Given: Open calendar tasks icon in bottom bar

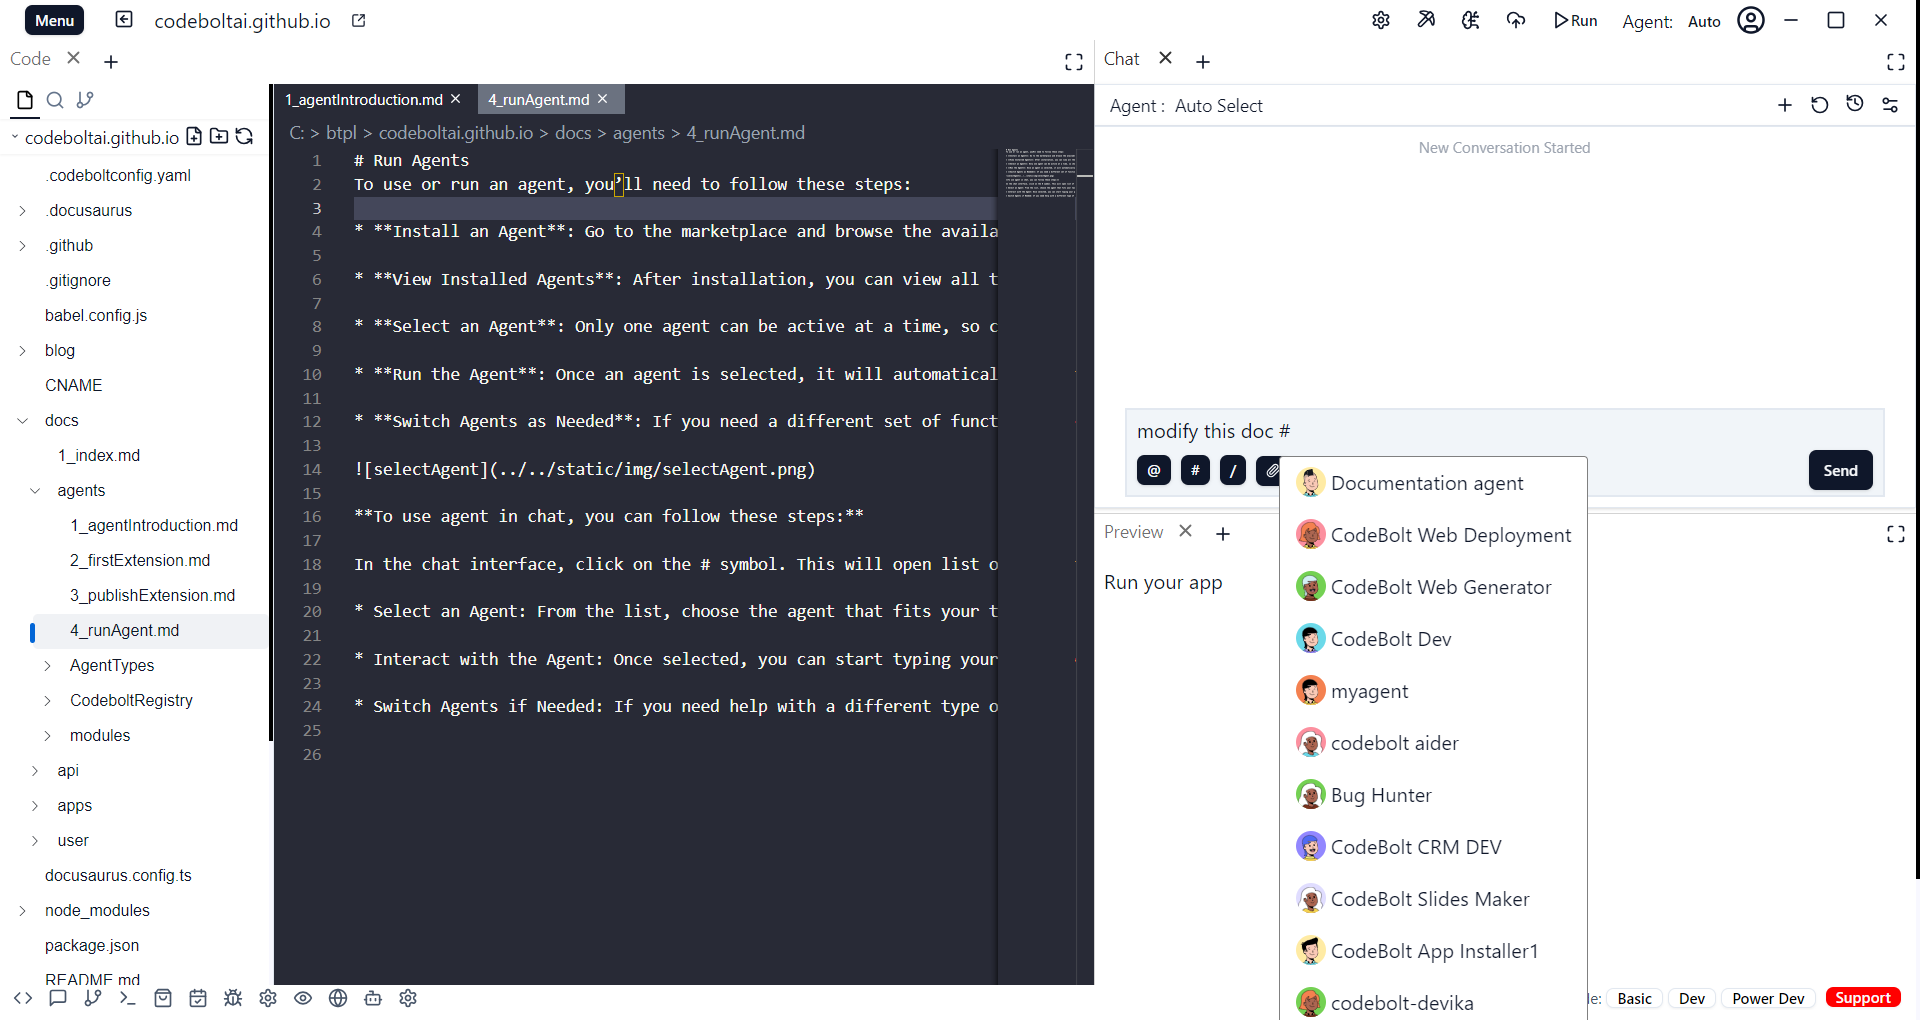Looking at the screenshot, I should click(x=198, y=998).
